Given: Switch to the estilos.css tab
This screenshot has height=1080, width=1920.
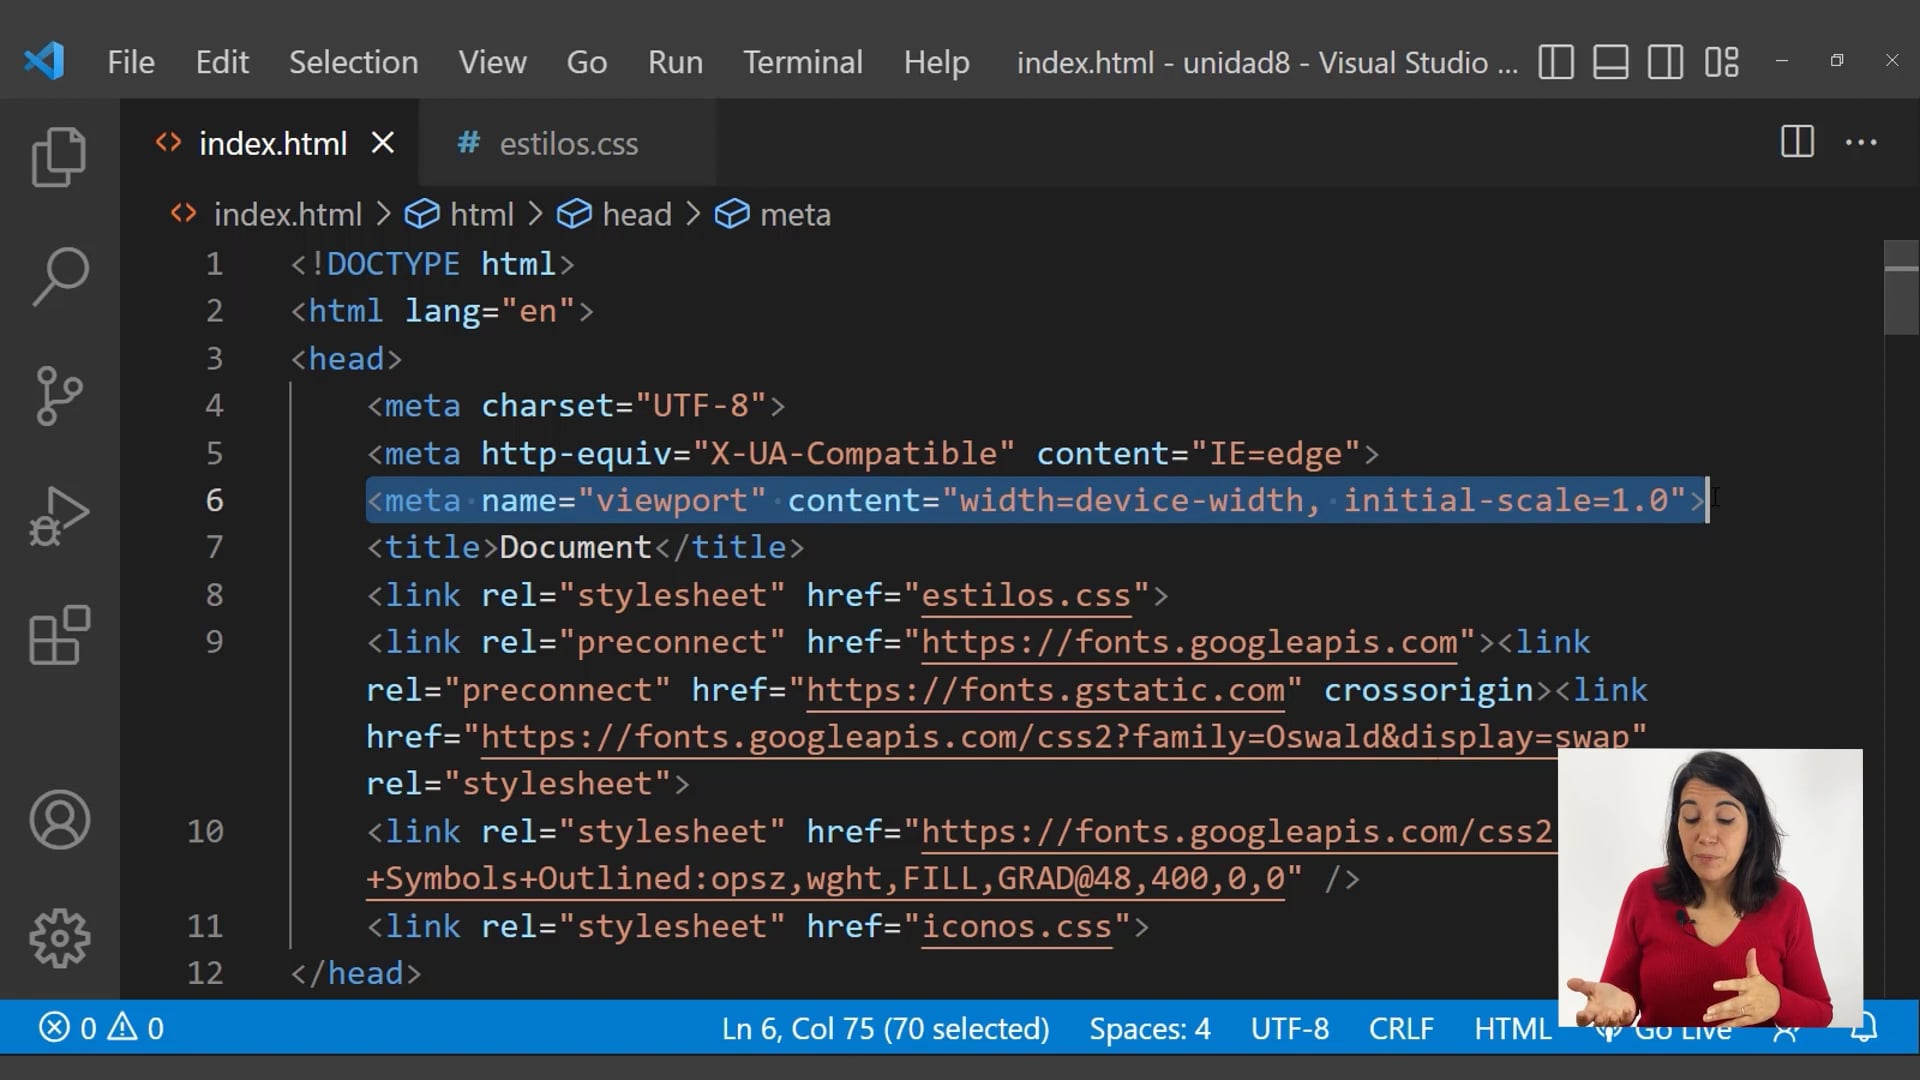Looking at the screenshot, I should 568,143.
